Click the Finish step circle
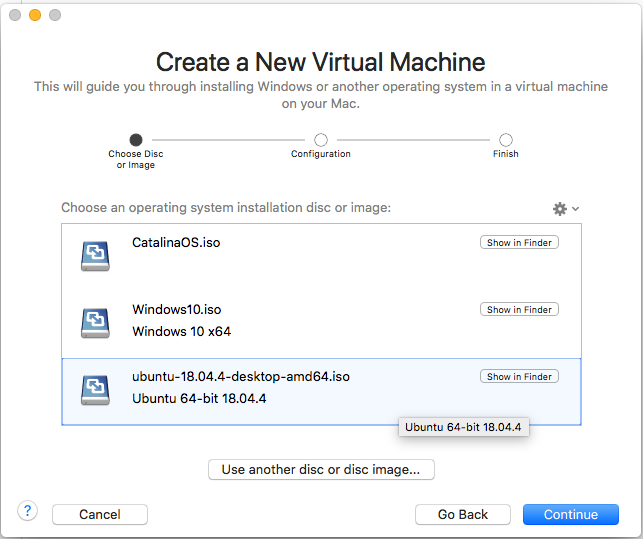The image size is (643, 539). [x=506, y=140]
